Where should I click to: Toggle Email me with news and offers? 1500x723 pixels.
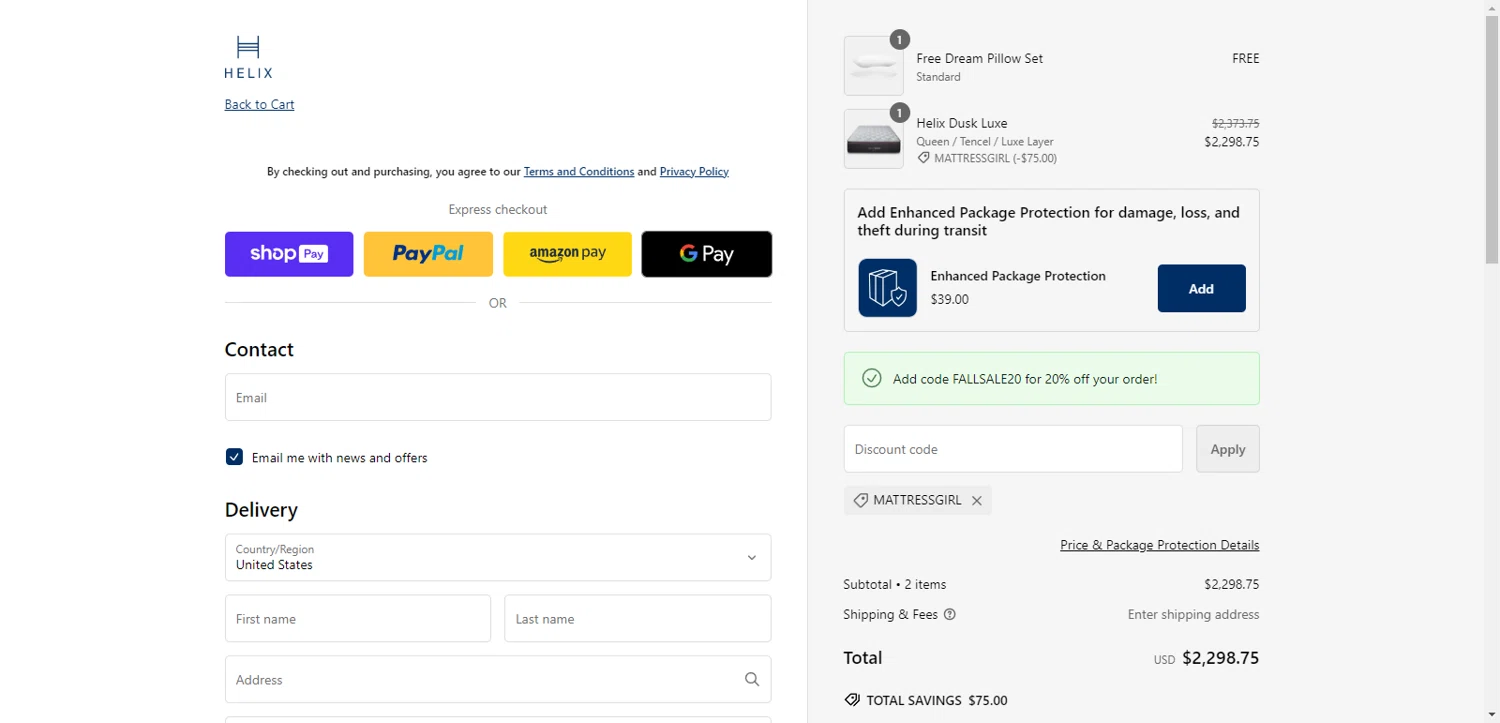pos(234,457)
